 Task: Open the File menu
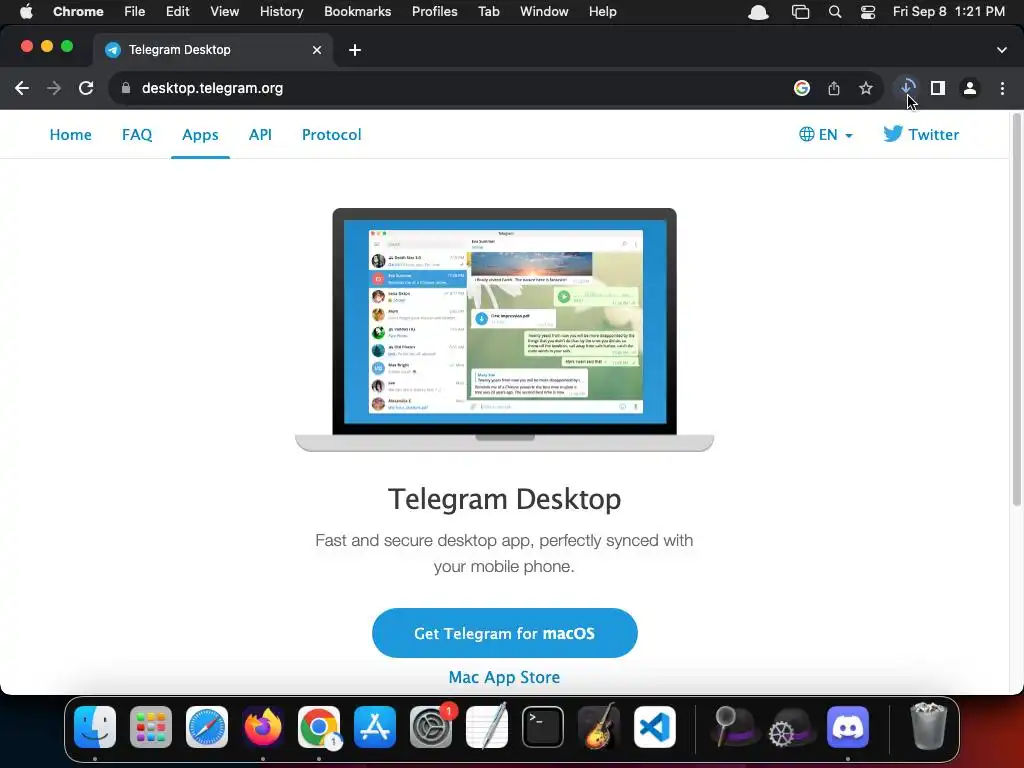click(x=135, y=12)
